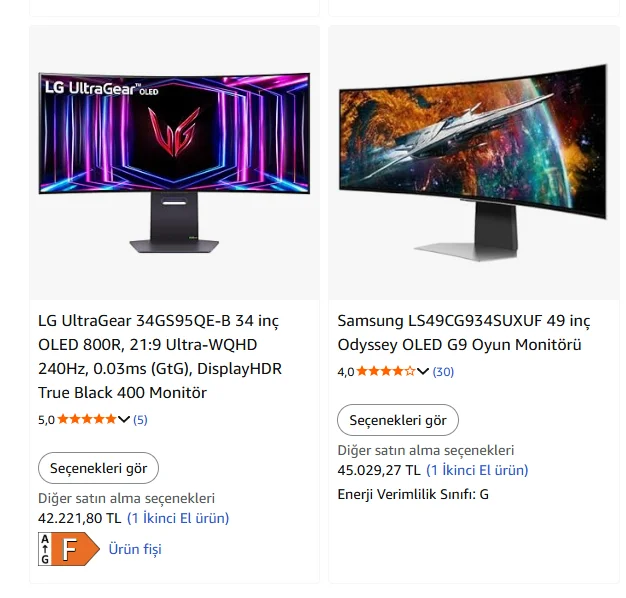Open the Samsung Odyssey G9 product image
Image resolution: width=626 pixels, height=598 pixels.
(x=473, y=162)
